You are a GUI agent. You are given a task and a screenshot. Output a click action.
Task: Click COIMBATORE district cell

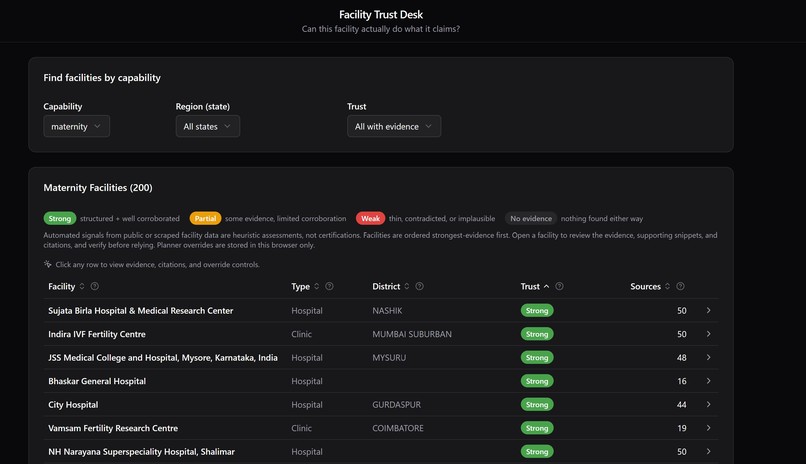[398, 428]
